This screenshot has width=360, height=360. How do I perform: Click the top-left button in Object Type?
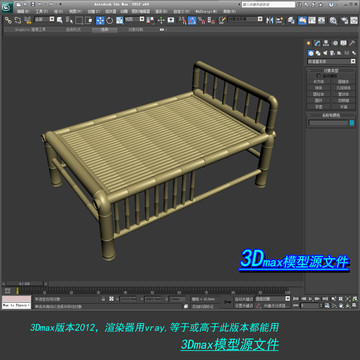pos(319,82)
